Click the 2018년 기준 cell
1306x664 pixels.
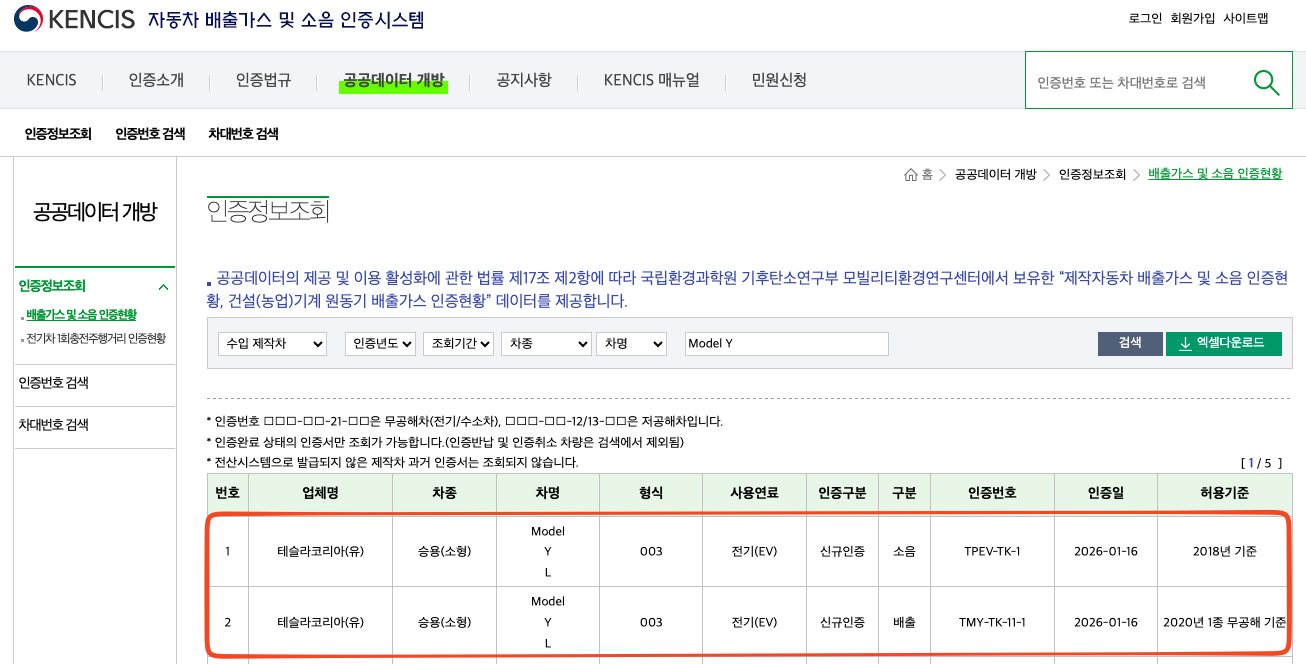pyautogui.click(x=1225, y=551)
